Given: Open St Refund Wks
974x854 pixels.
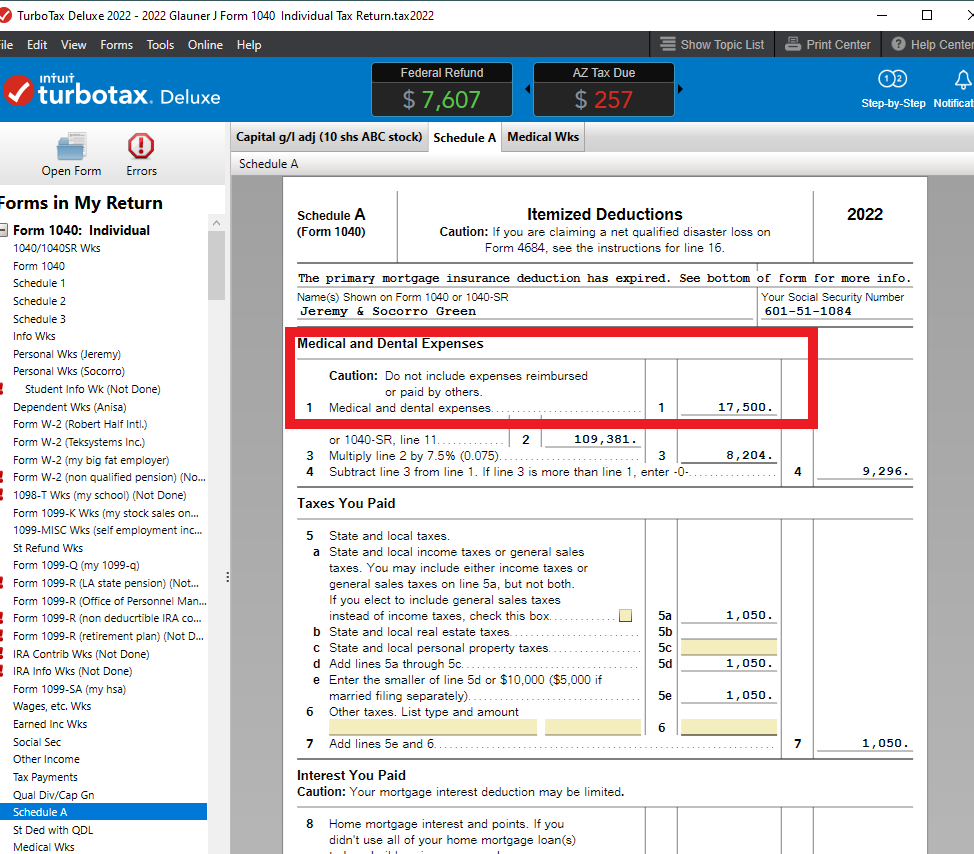Looking at the screenshot, I should (48, 548).
